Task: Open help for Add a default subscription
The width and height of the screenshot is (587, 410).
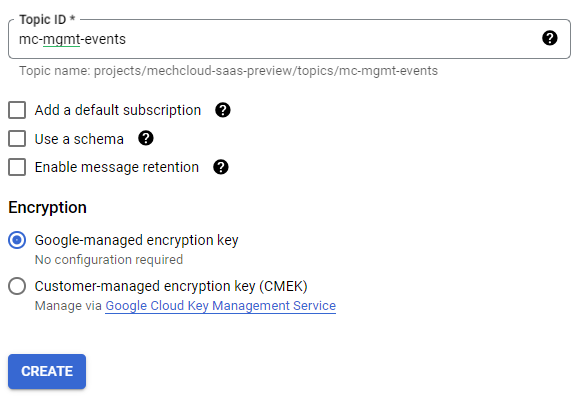Action: pos(223,110)
